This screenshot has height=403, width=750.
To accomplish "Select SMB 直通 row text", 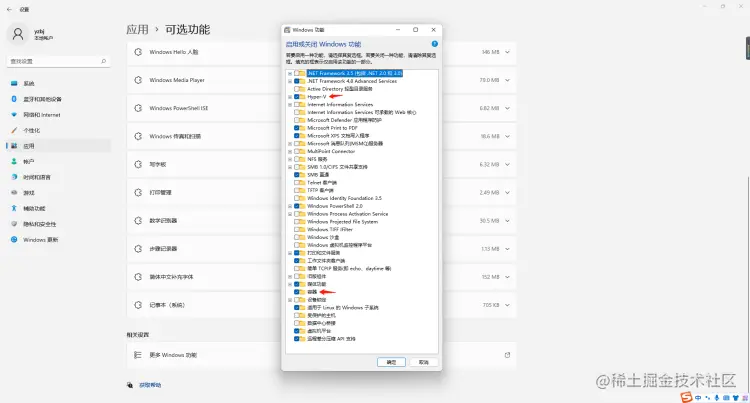I will tap(318, 175).
